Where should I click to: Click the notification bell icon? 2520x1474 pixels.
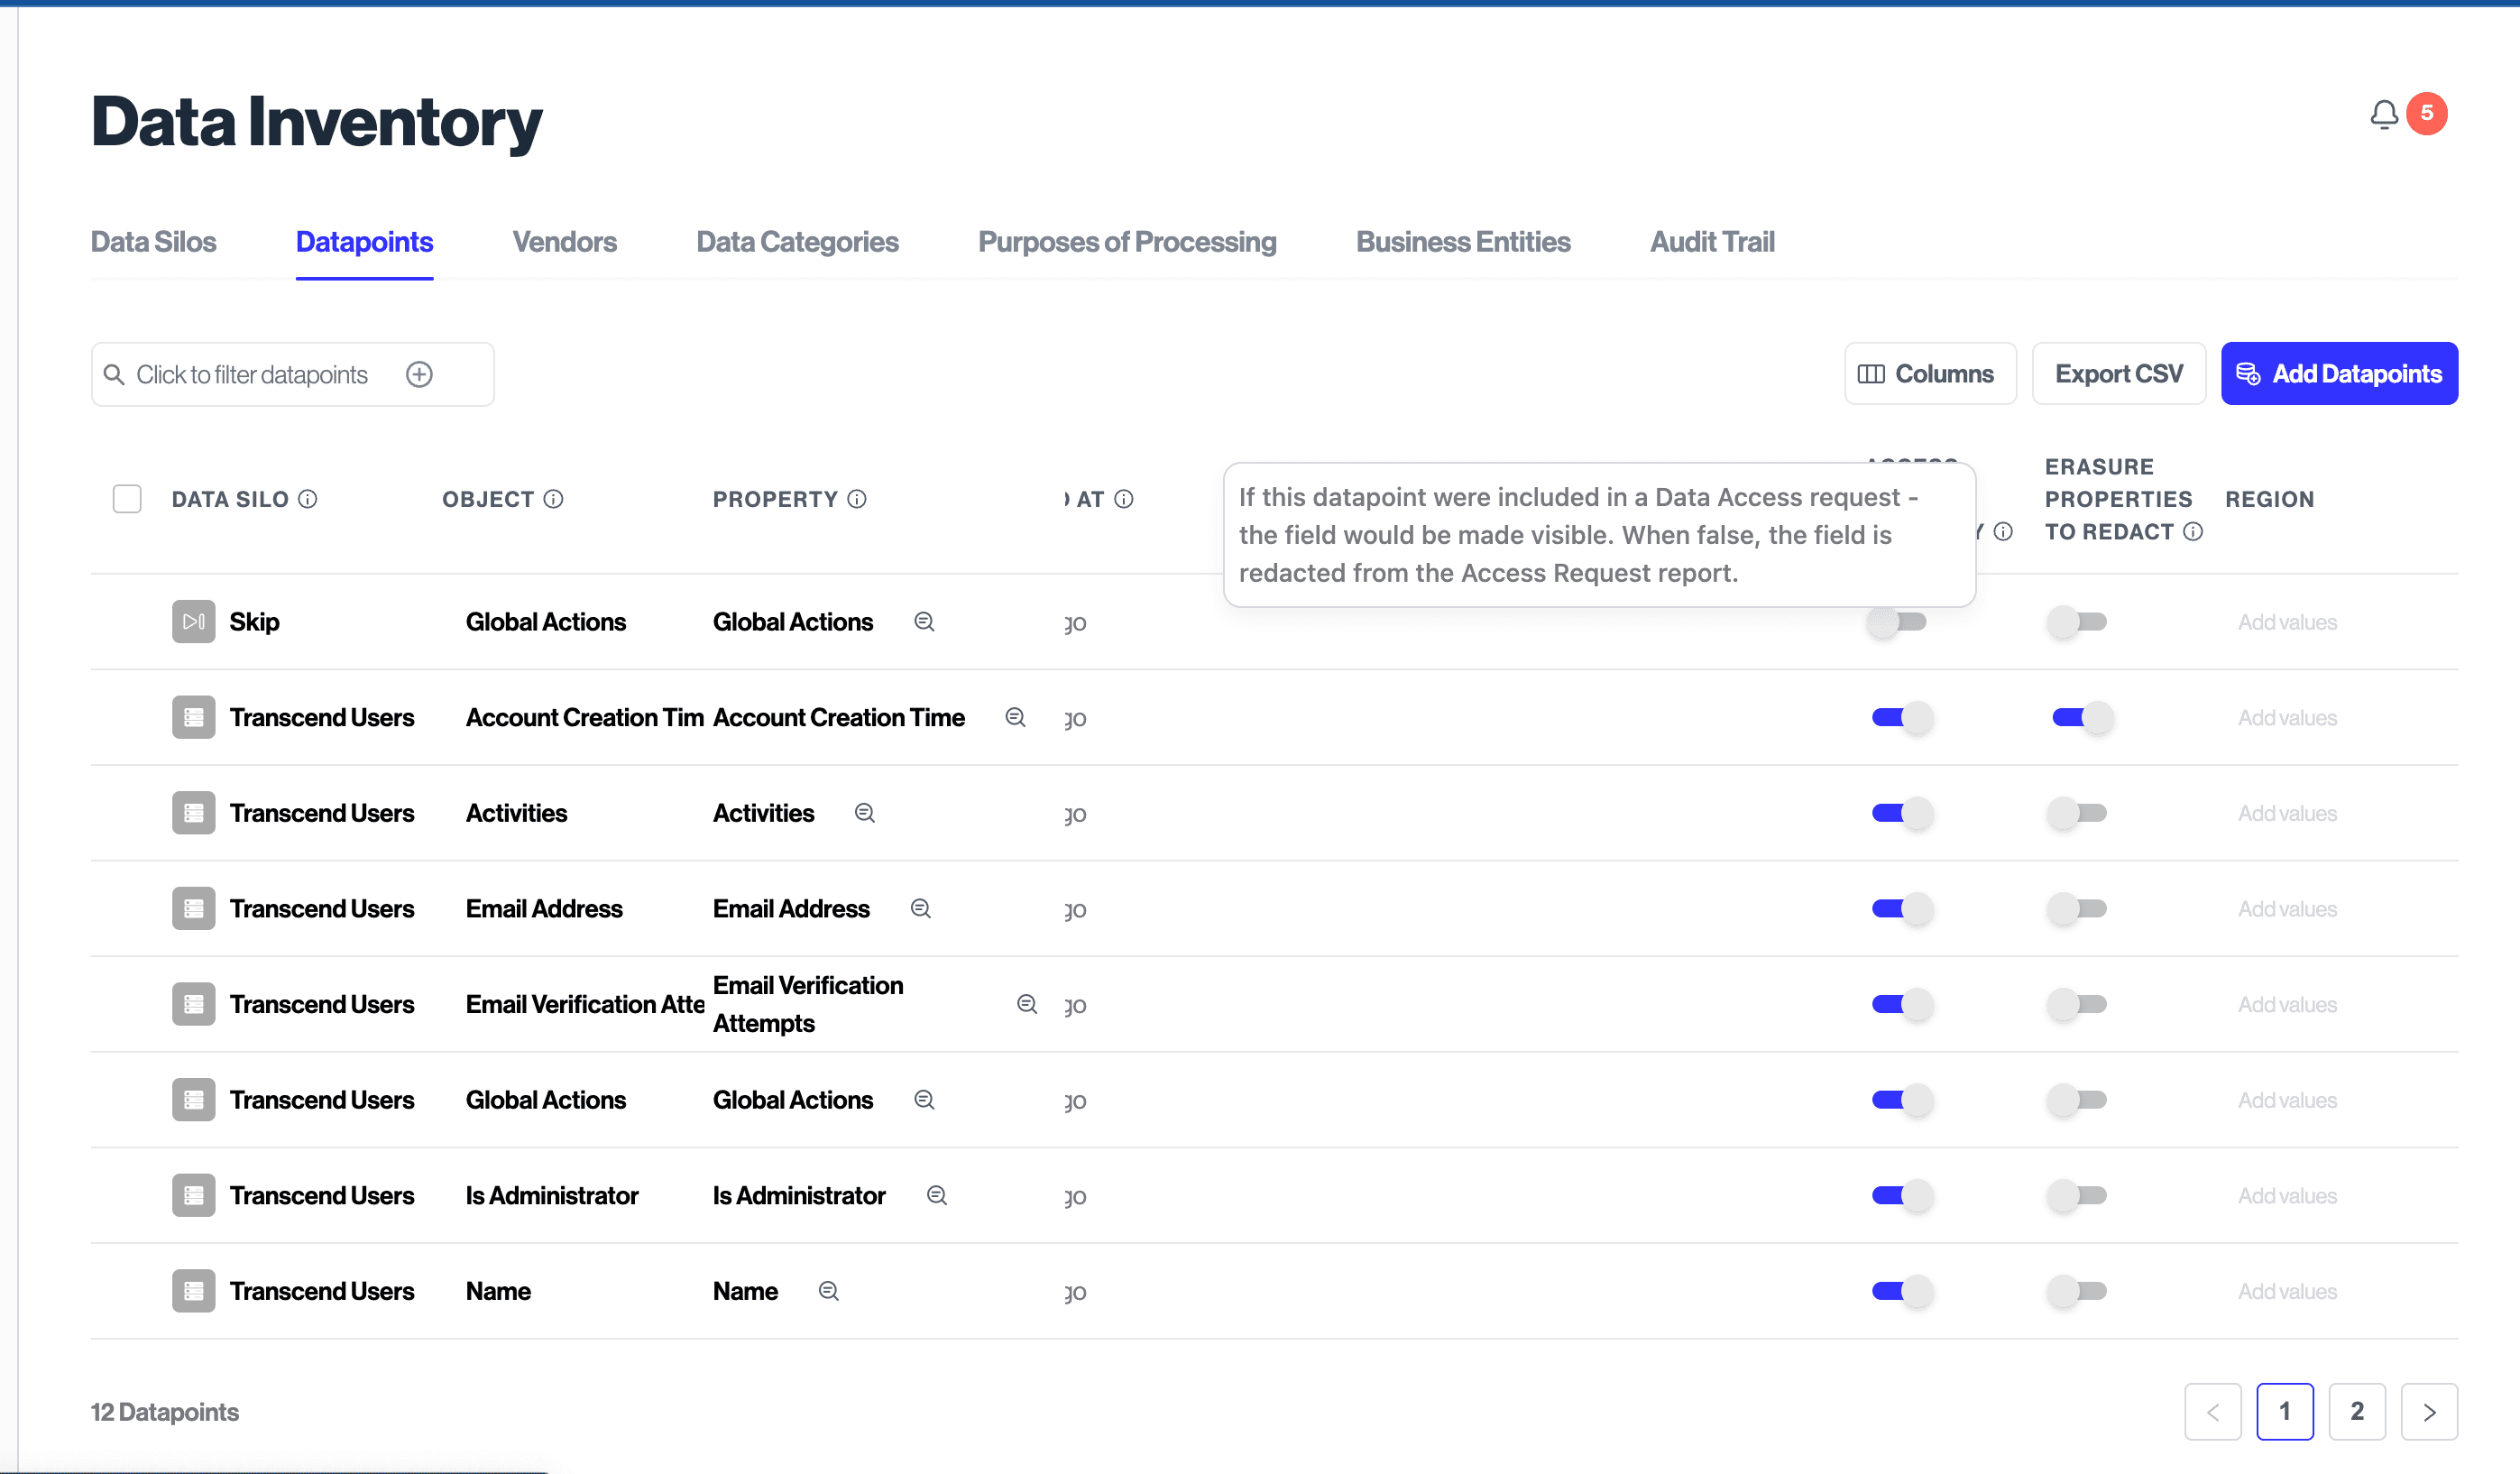2383,114
